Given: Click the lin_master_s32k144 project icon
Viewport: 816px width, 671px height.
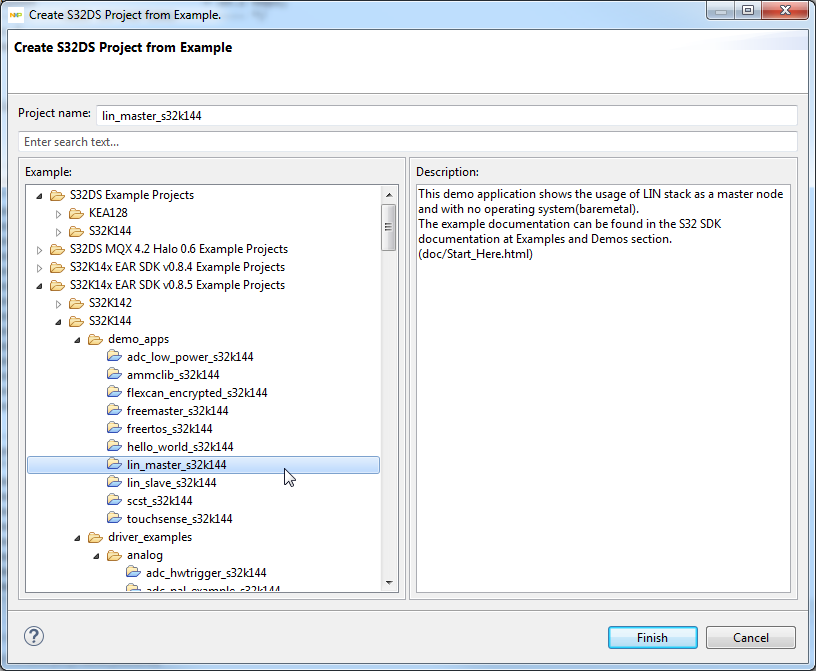Looking at the screenshot, I should click(x=114, y=464).
